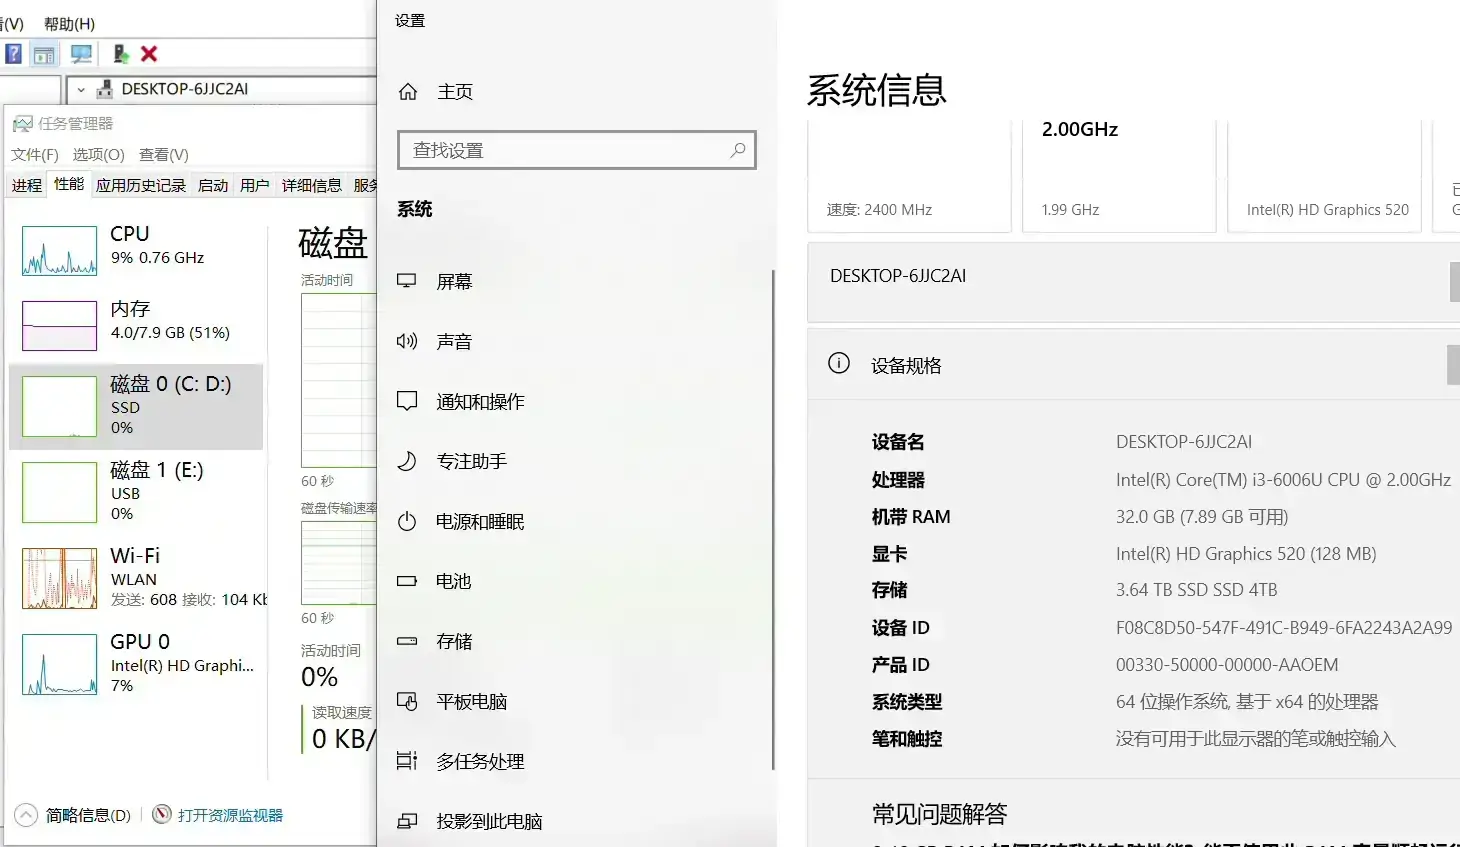Select the 声音 speaker icon in Settings

[x=407, y=341]
